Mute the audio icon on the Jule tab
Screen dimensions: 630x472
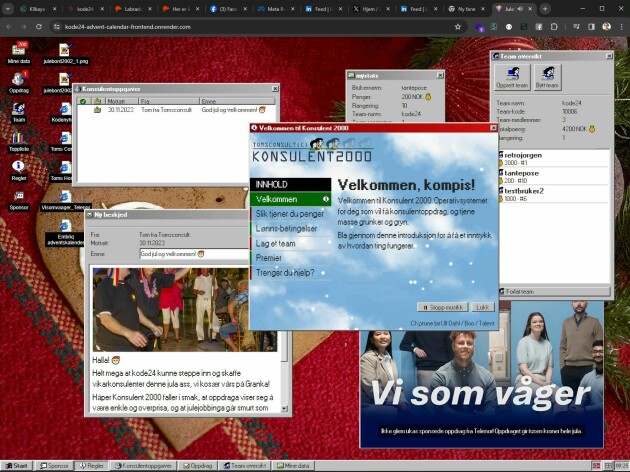tap(520, 8)
